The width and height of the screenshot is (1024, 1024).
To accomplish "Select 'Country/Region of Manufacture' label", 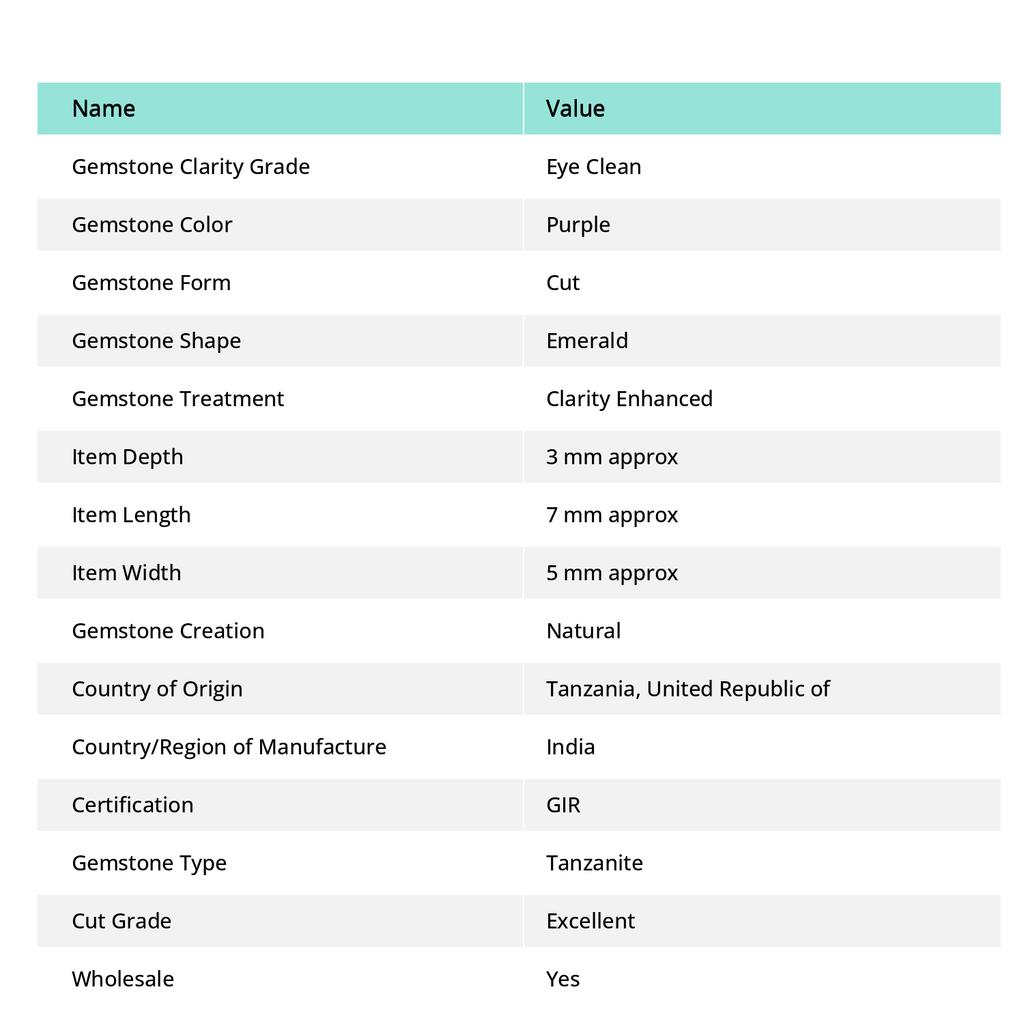I will (229, 746).
